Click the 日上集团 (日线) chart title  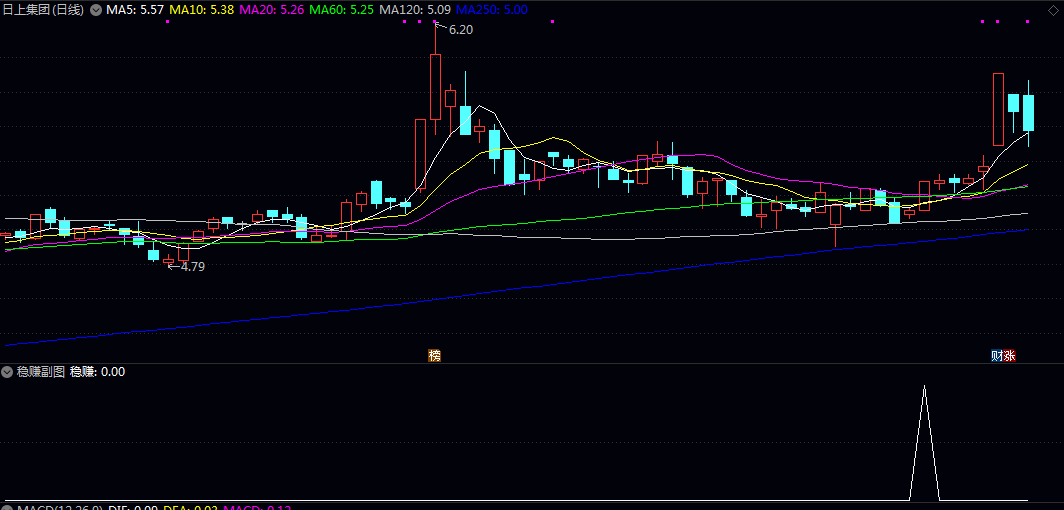(43, 9)
